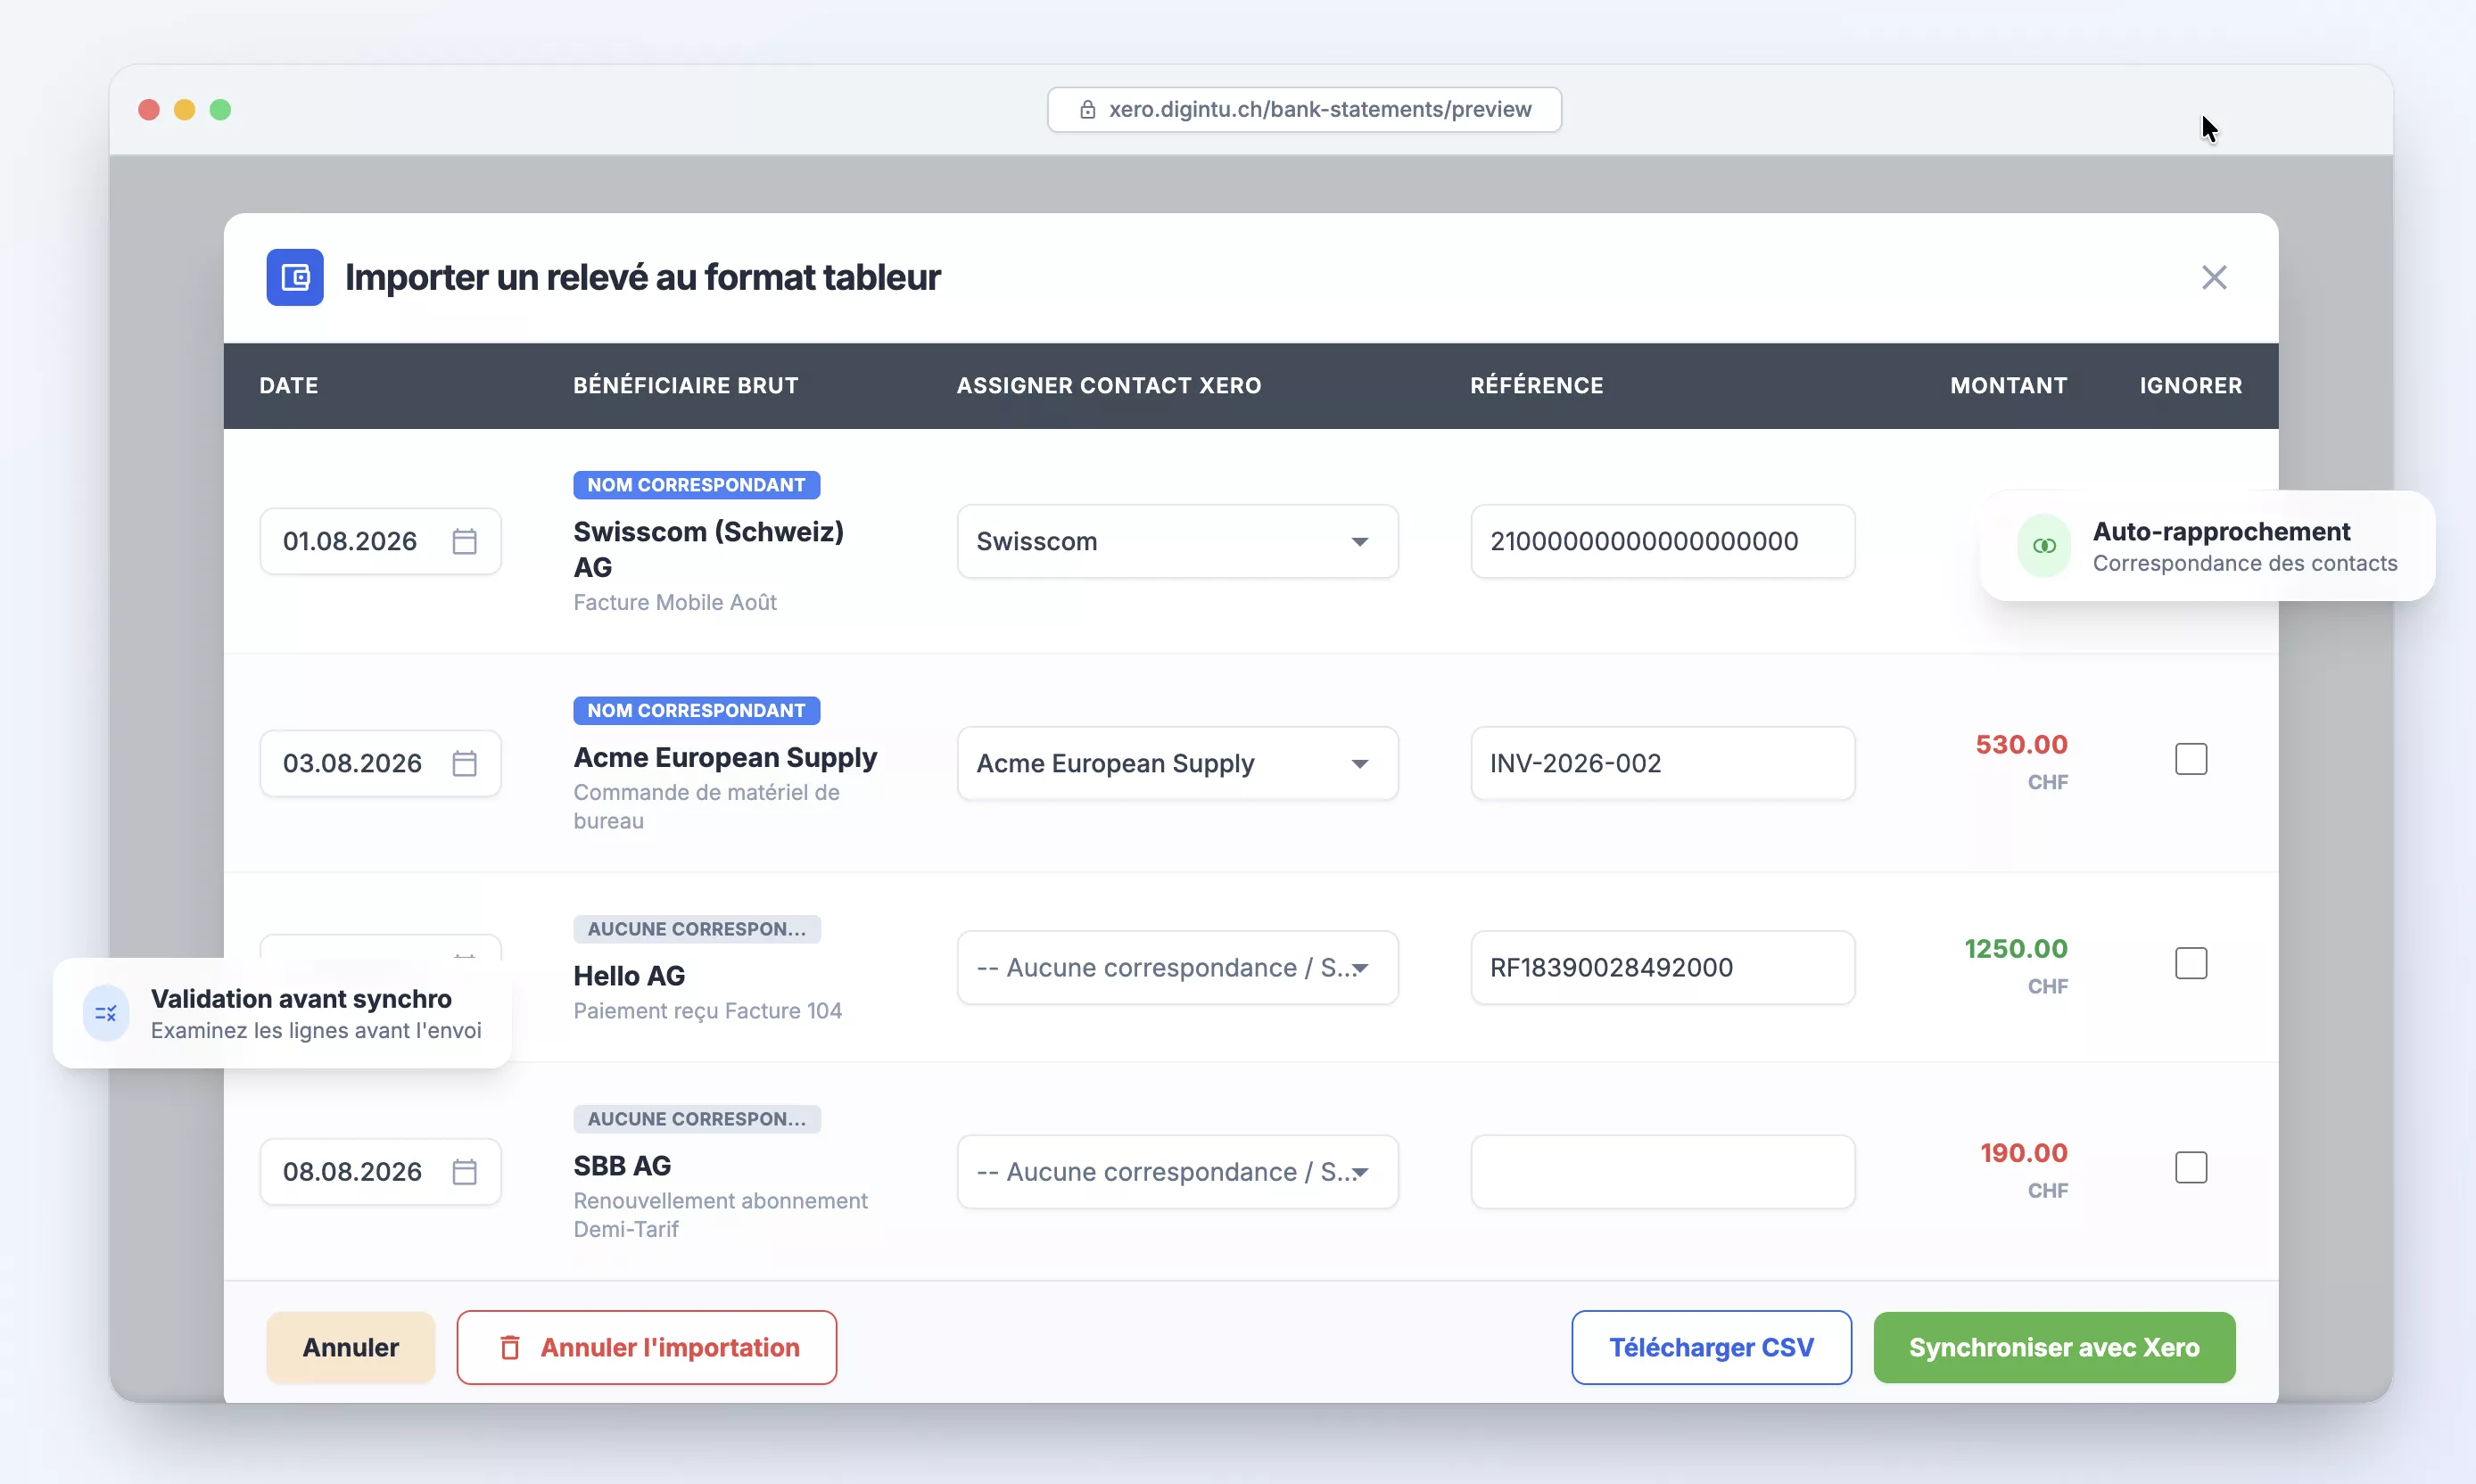Click the Swisscom (Schweiz) AG payee name
The image size is (2476, 1484).
708,549
